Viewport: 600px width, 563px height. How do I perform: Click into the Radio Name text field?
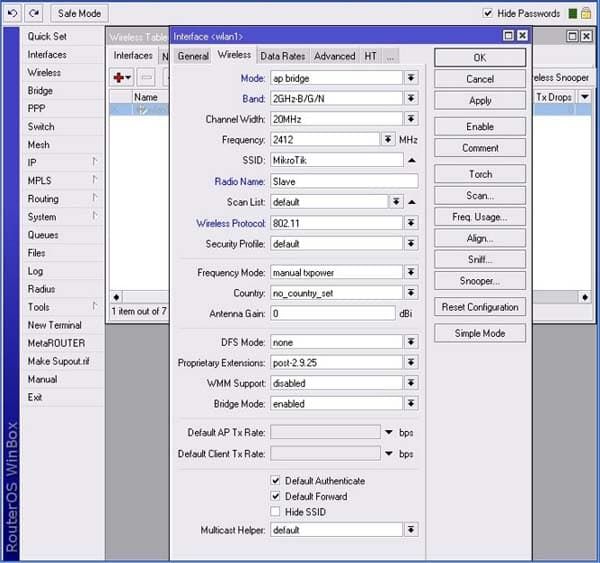pos(343,181)
